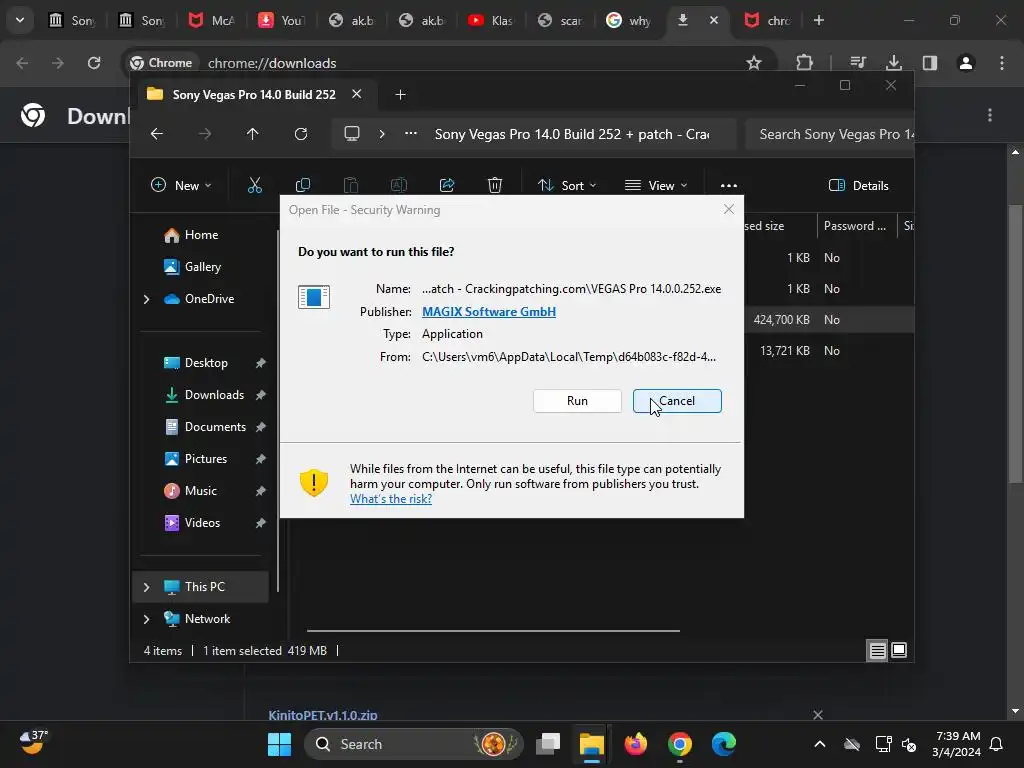The image size is (1024, 768).
Task: Expand the This PC tree node
Action: click(x=146, y=587)
